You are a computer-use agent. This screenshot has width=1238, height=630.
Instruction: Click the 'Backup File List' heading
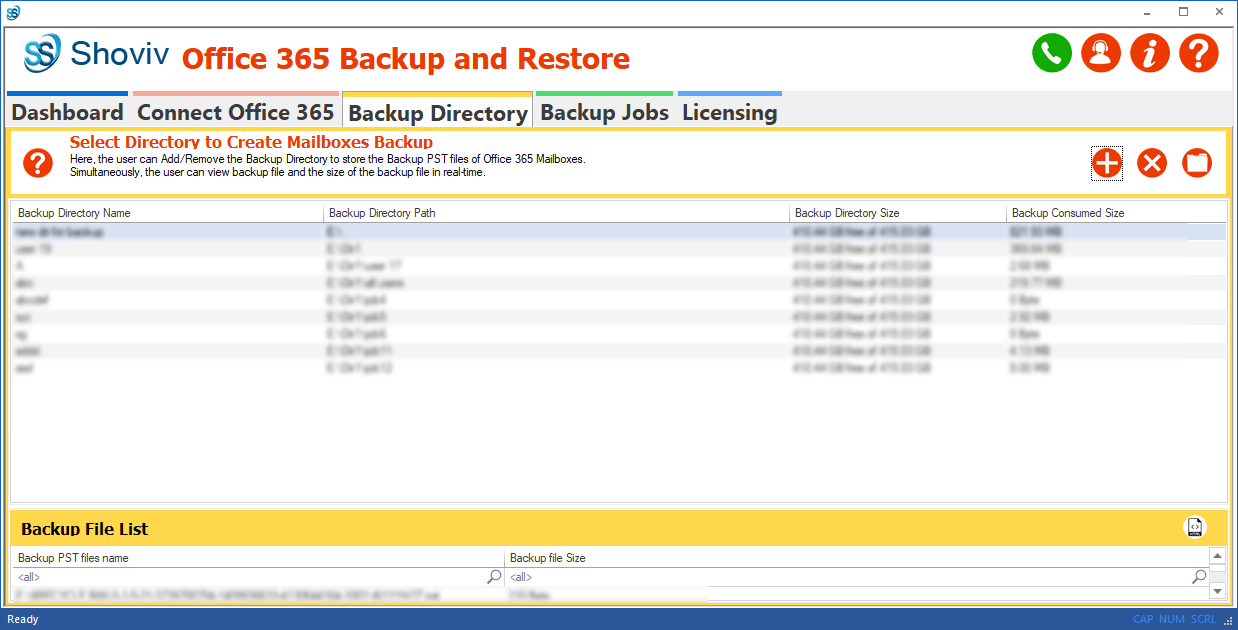(x=85, y=529)
